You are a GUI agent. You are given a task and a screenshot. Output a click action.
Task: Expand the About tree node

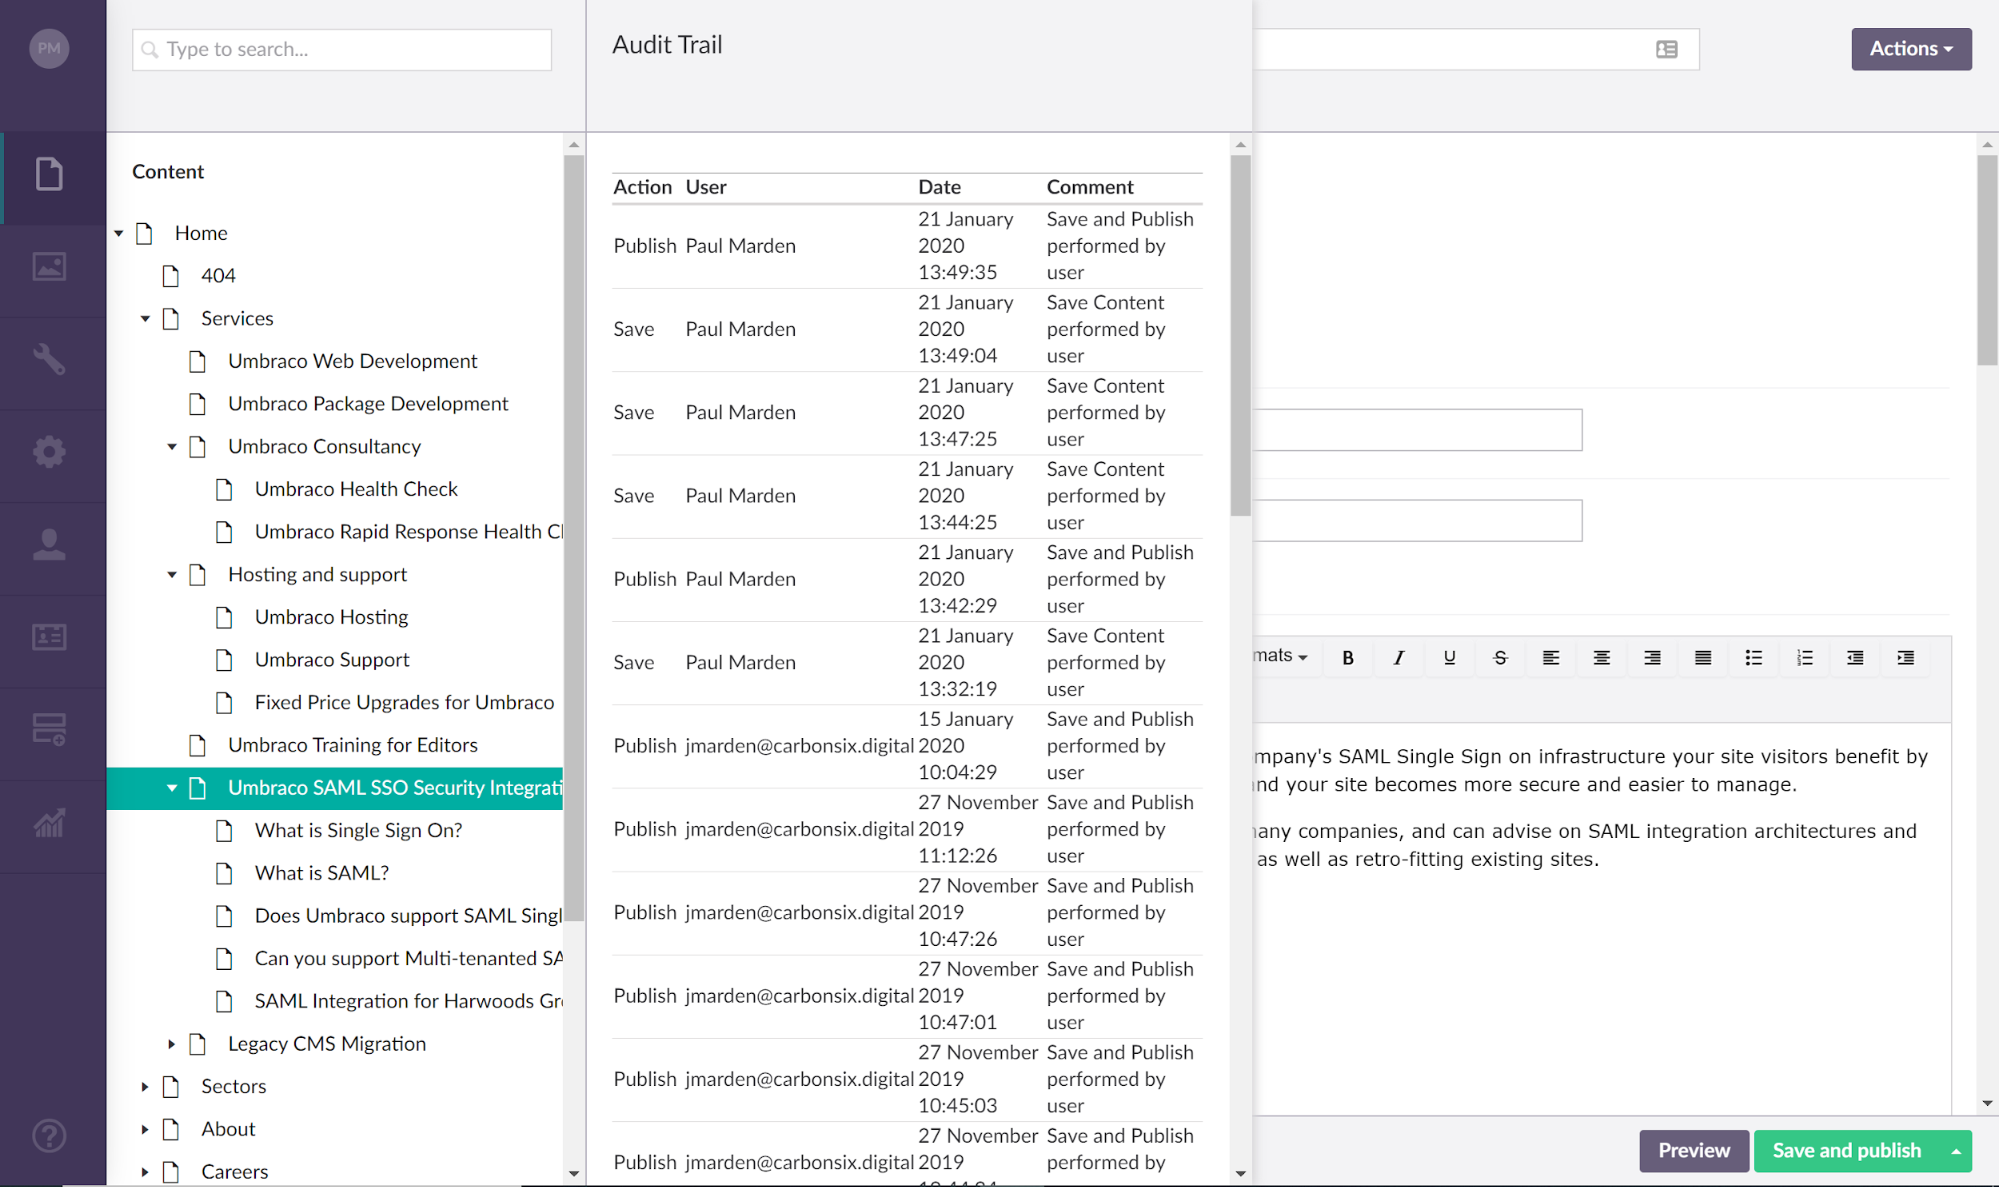click(145, 1129)
